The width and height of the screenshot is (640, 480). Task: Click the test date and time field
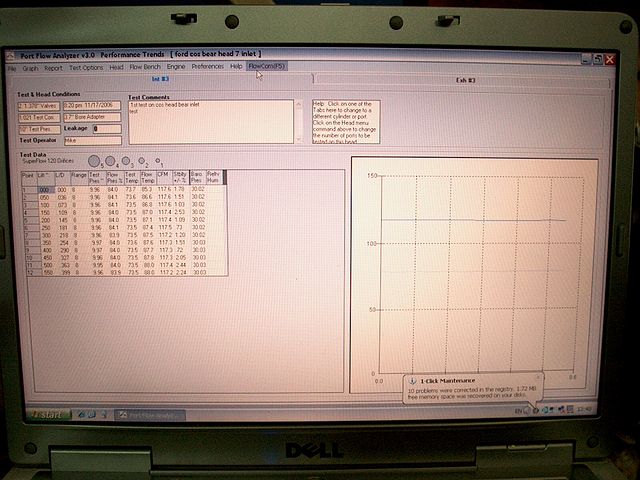(x=92, y=106)
